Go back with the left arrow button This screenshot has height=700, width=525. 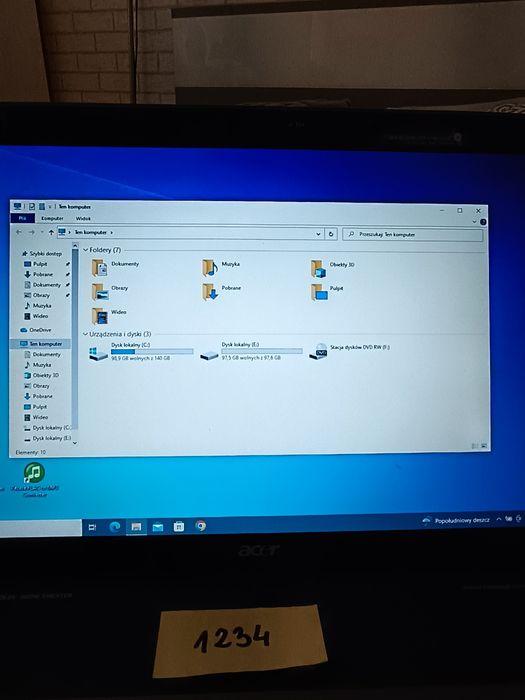pyautogui.click(x=19, y=232)
